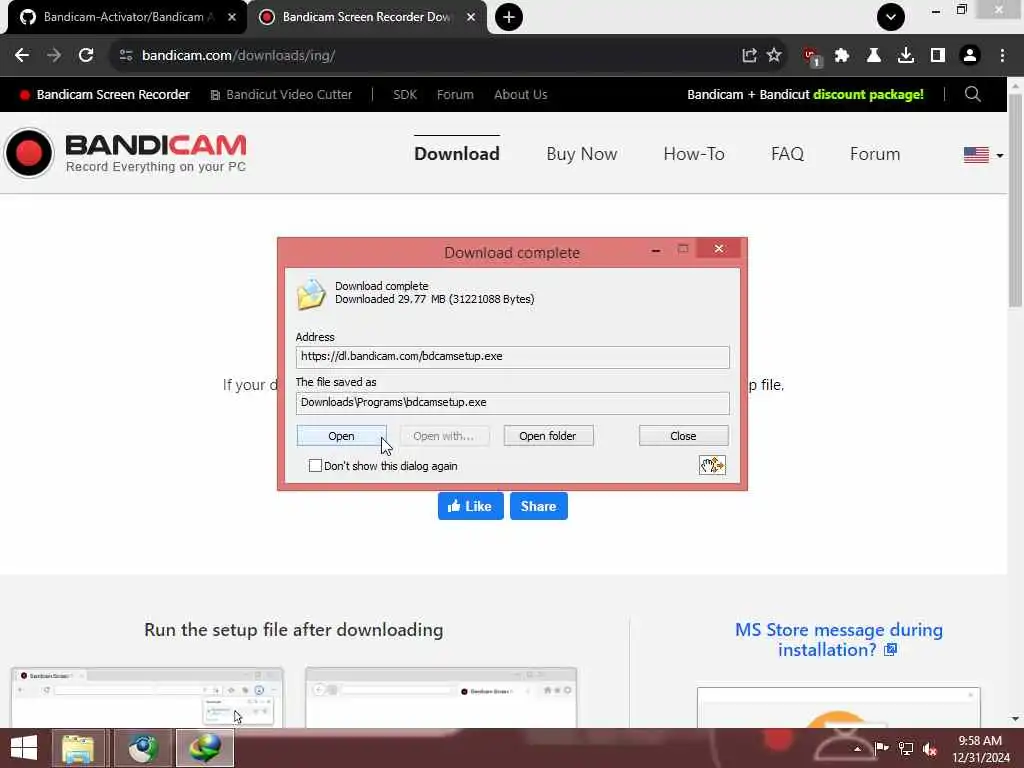Click the Facebook Like button

[x=470, y=506]
